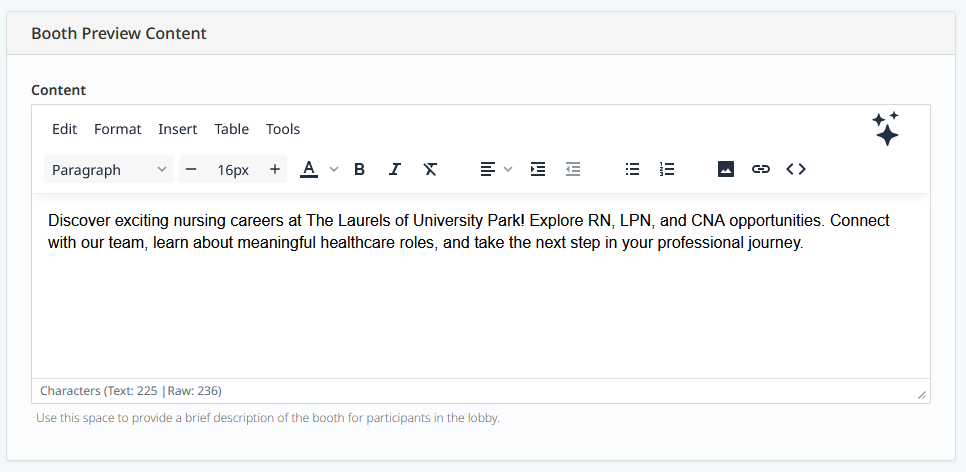Decrease indent of the paragraph
The height and width of the screenshot is (472, 966).
tap(573, 169)
